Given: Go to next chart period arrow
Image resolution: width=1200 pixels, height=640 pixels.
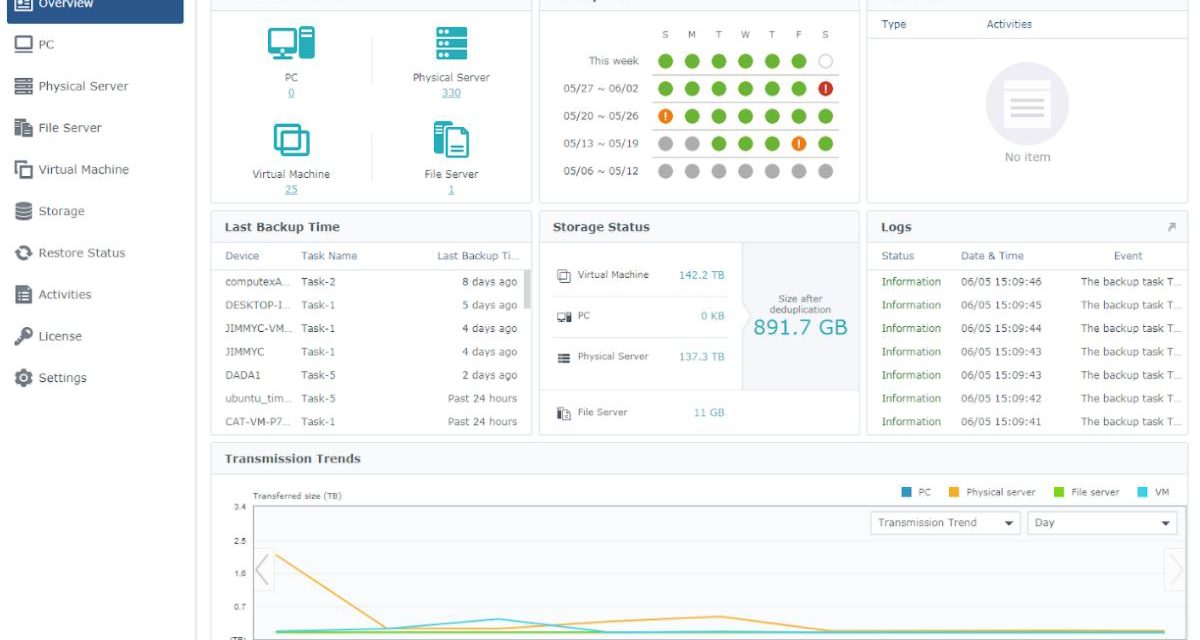Looking at the screenshot, I should pos(1175,569).
